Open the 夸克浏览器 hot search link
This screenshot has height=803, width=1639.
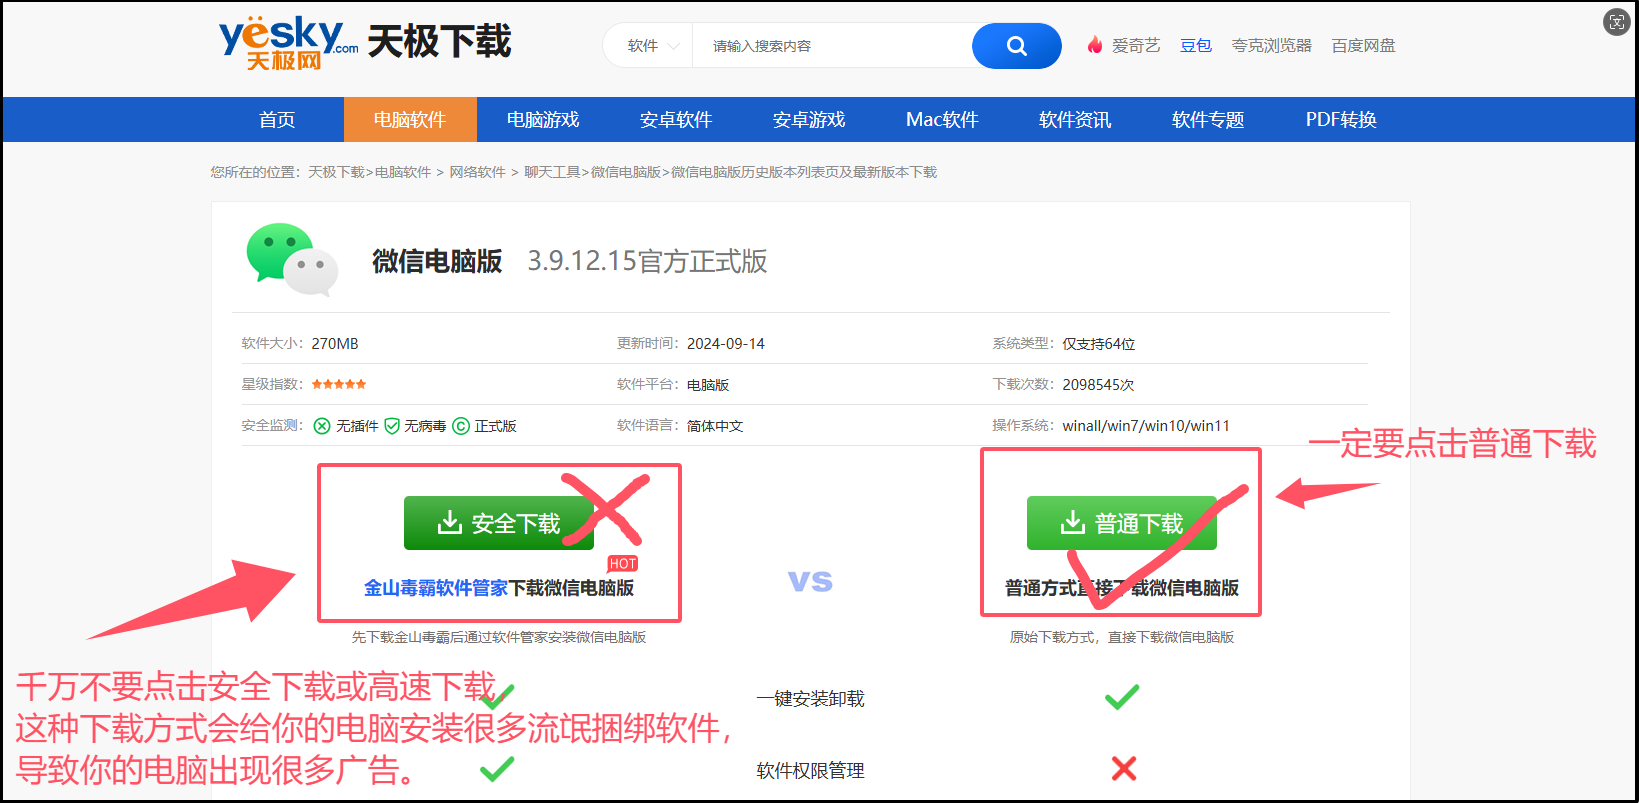[1271, 45]
